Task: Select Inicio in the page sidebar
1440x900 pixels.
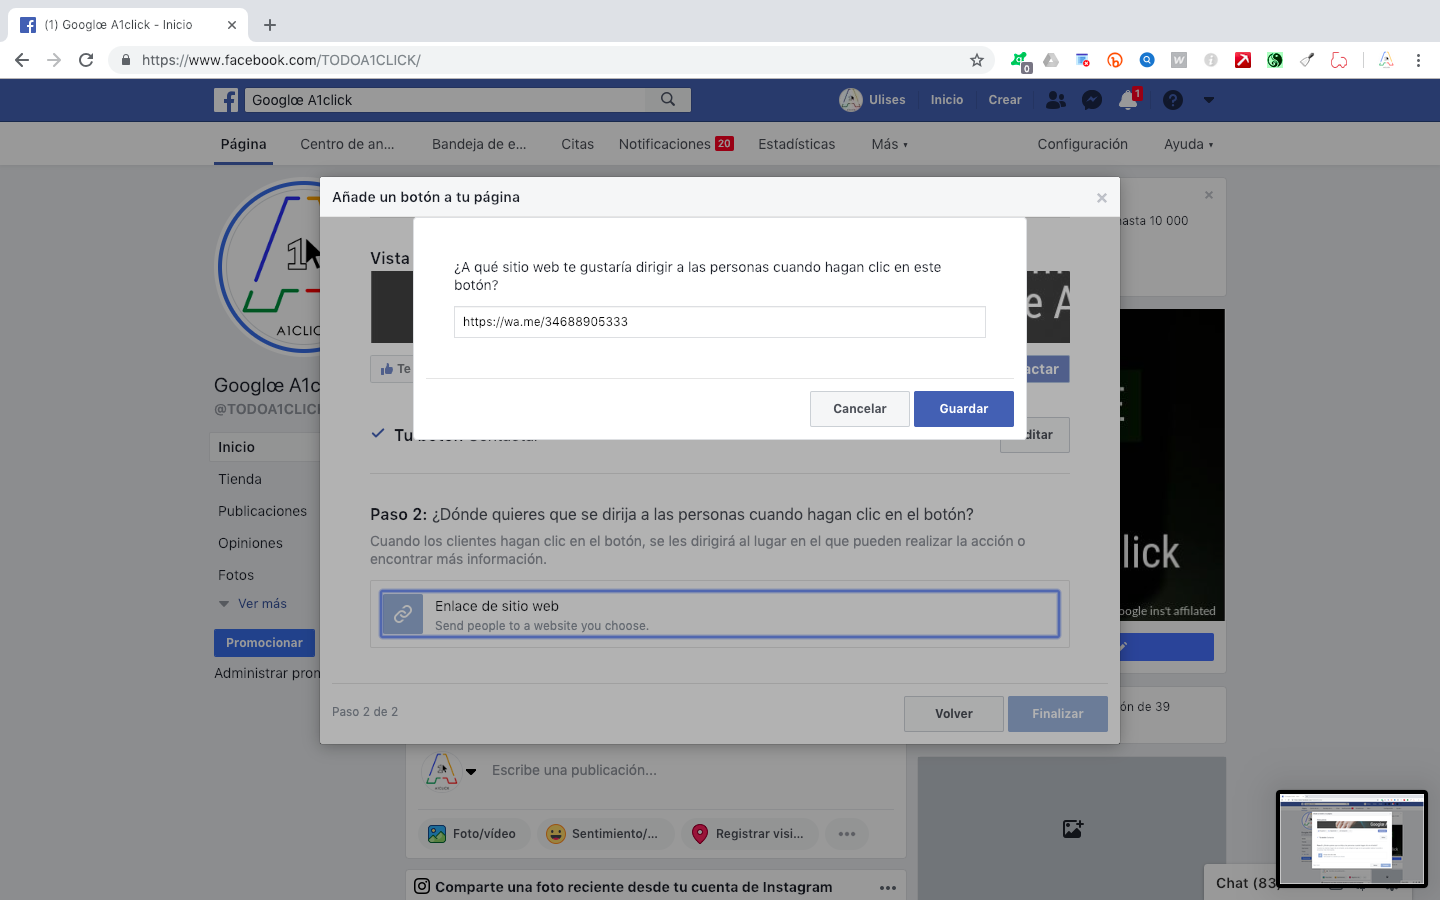Action: coord(236,447)
